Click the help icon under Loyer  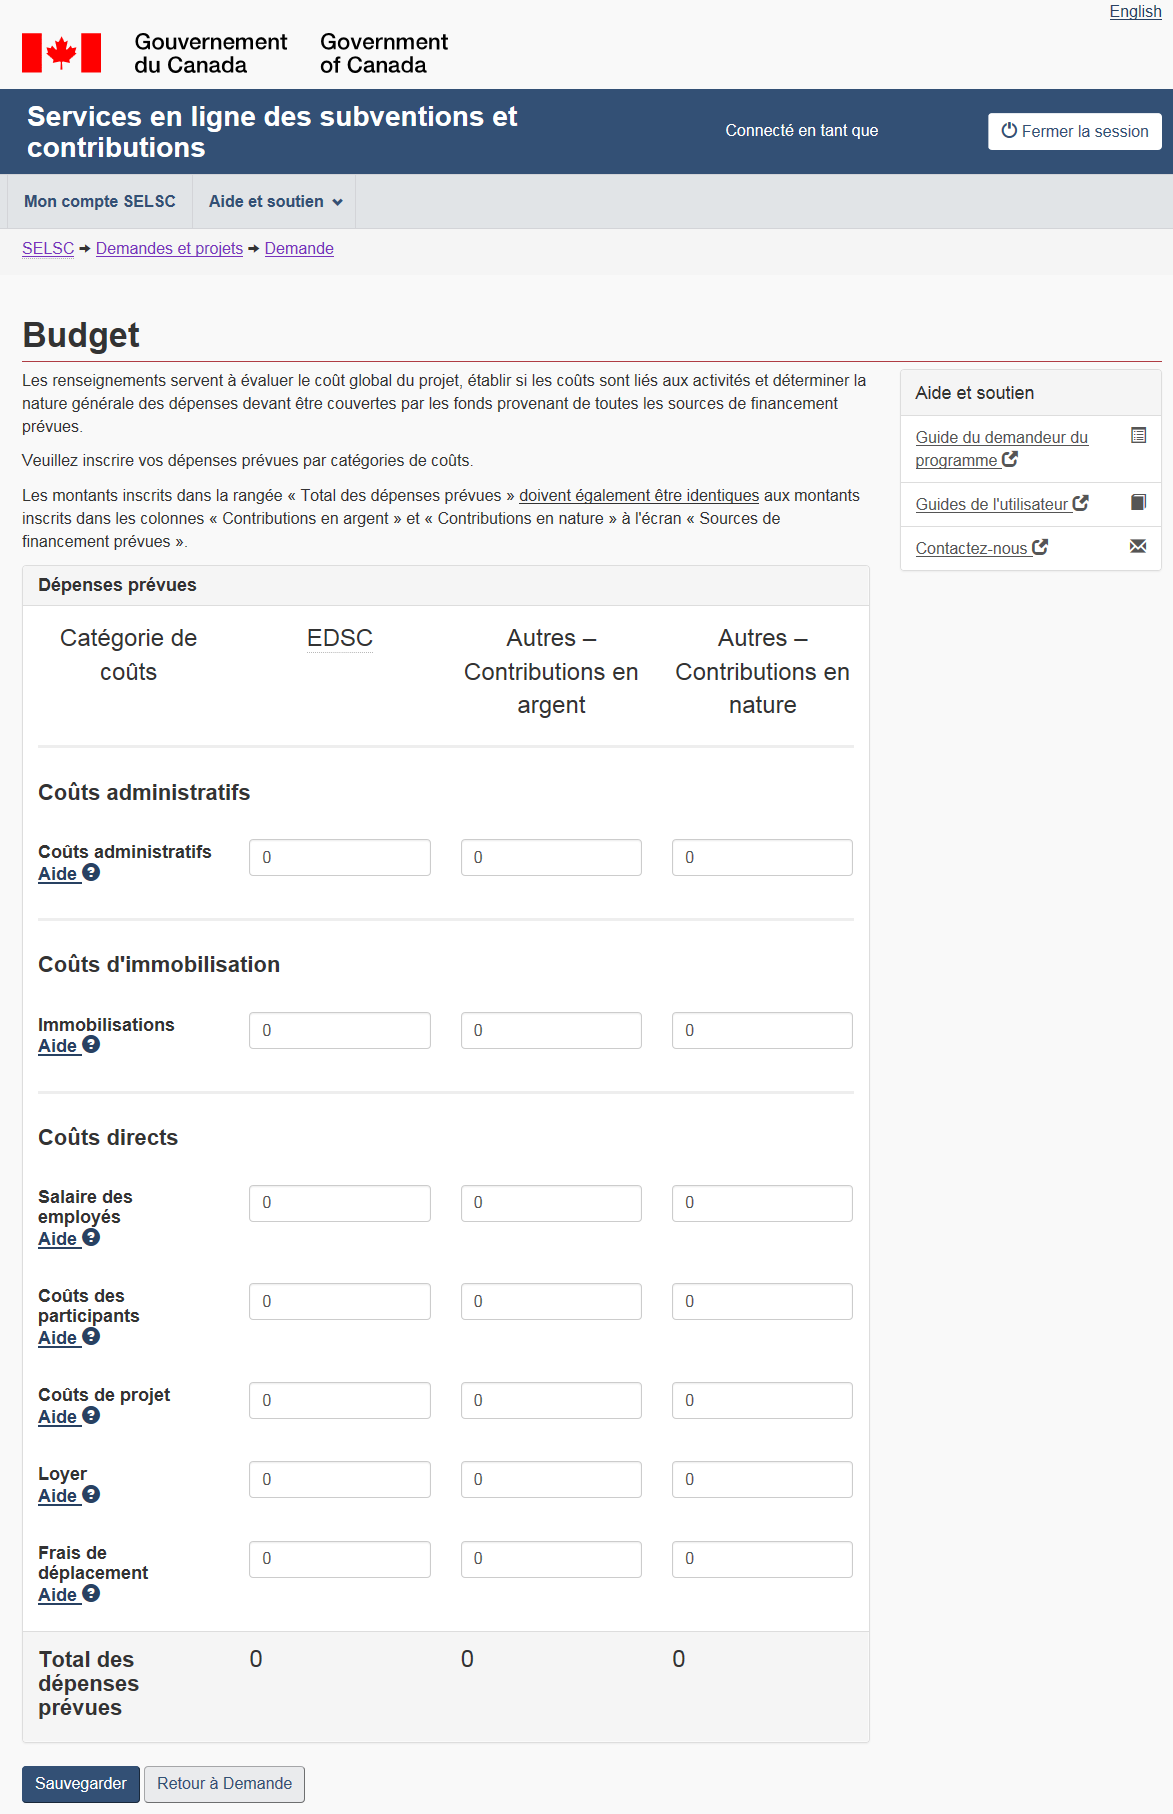click(91, 1495)
